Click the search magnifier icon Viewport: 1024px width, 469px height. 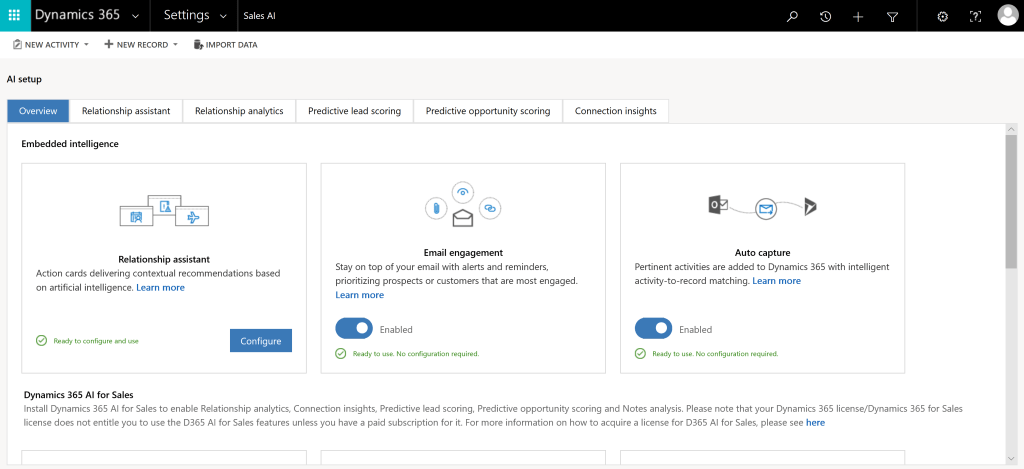point(792,16)
